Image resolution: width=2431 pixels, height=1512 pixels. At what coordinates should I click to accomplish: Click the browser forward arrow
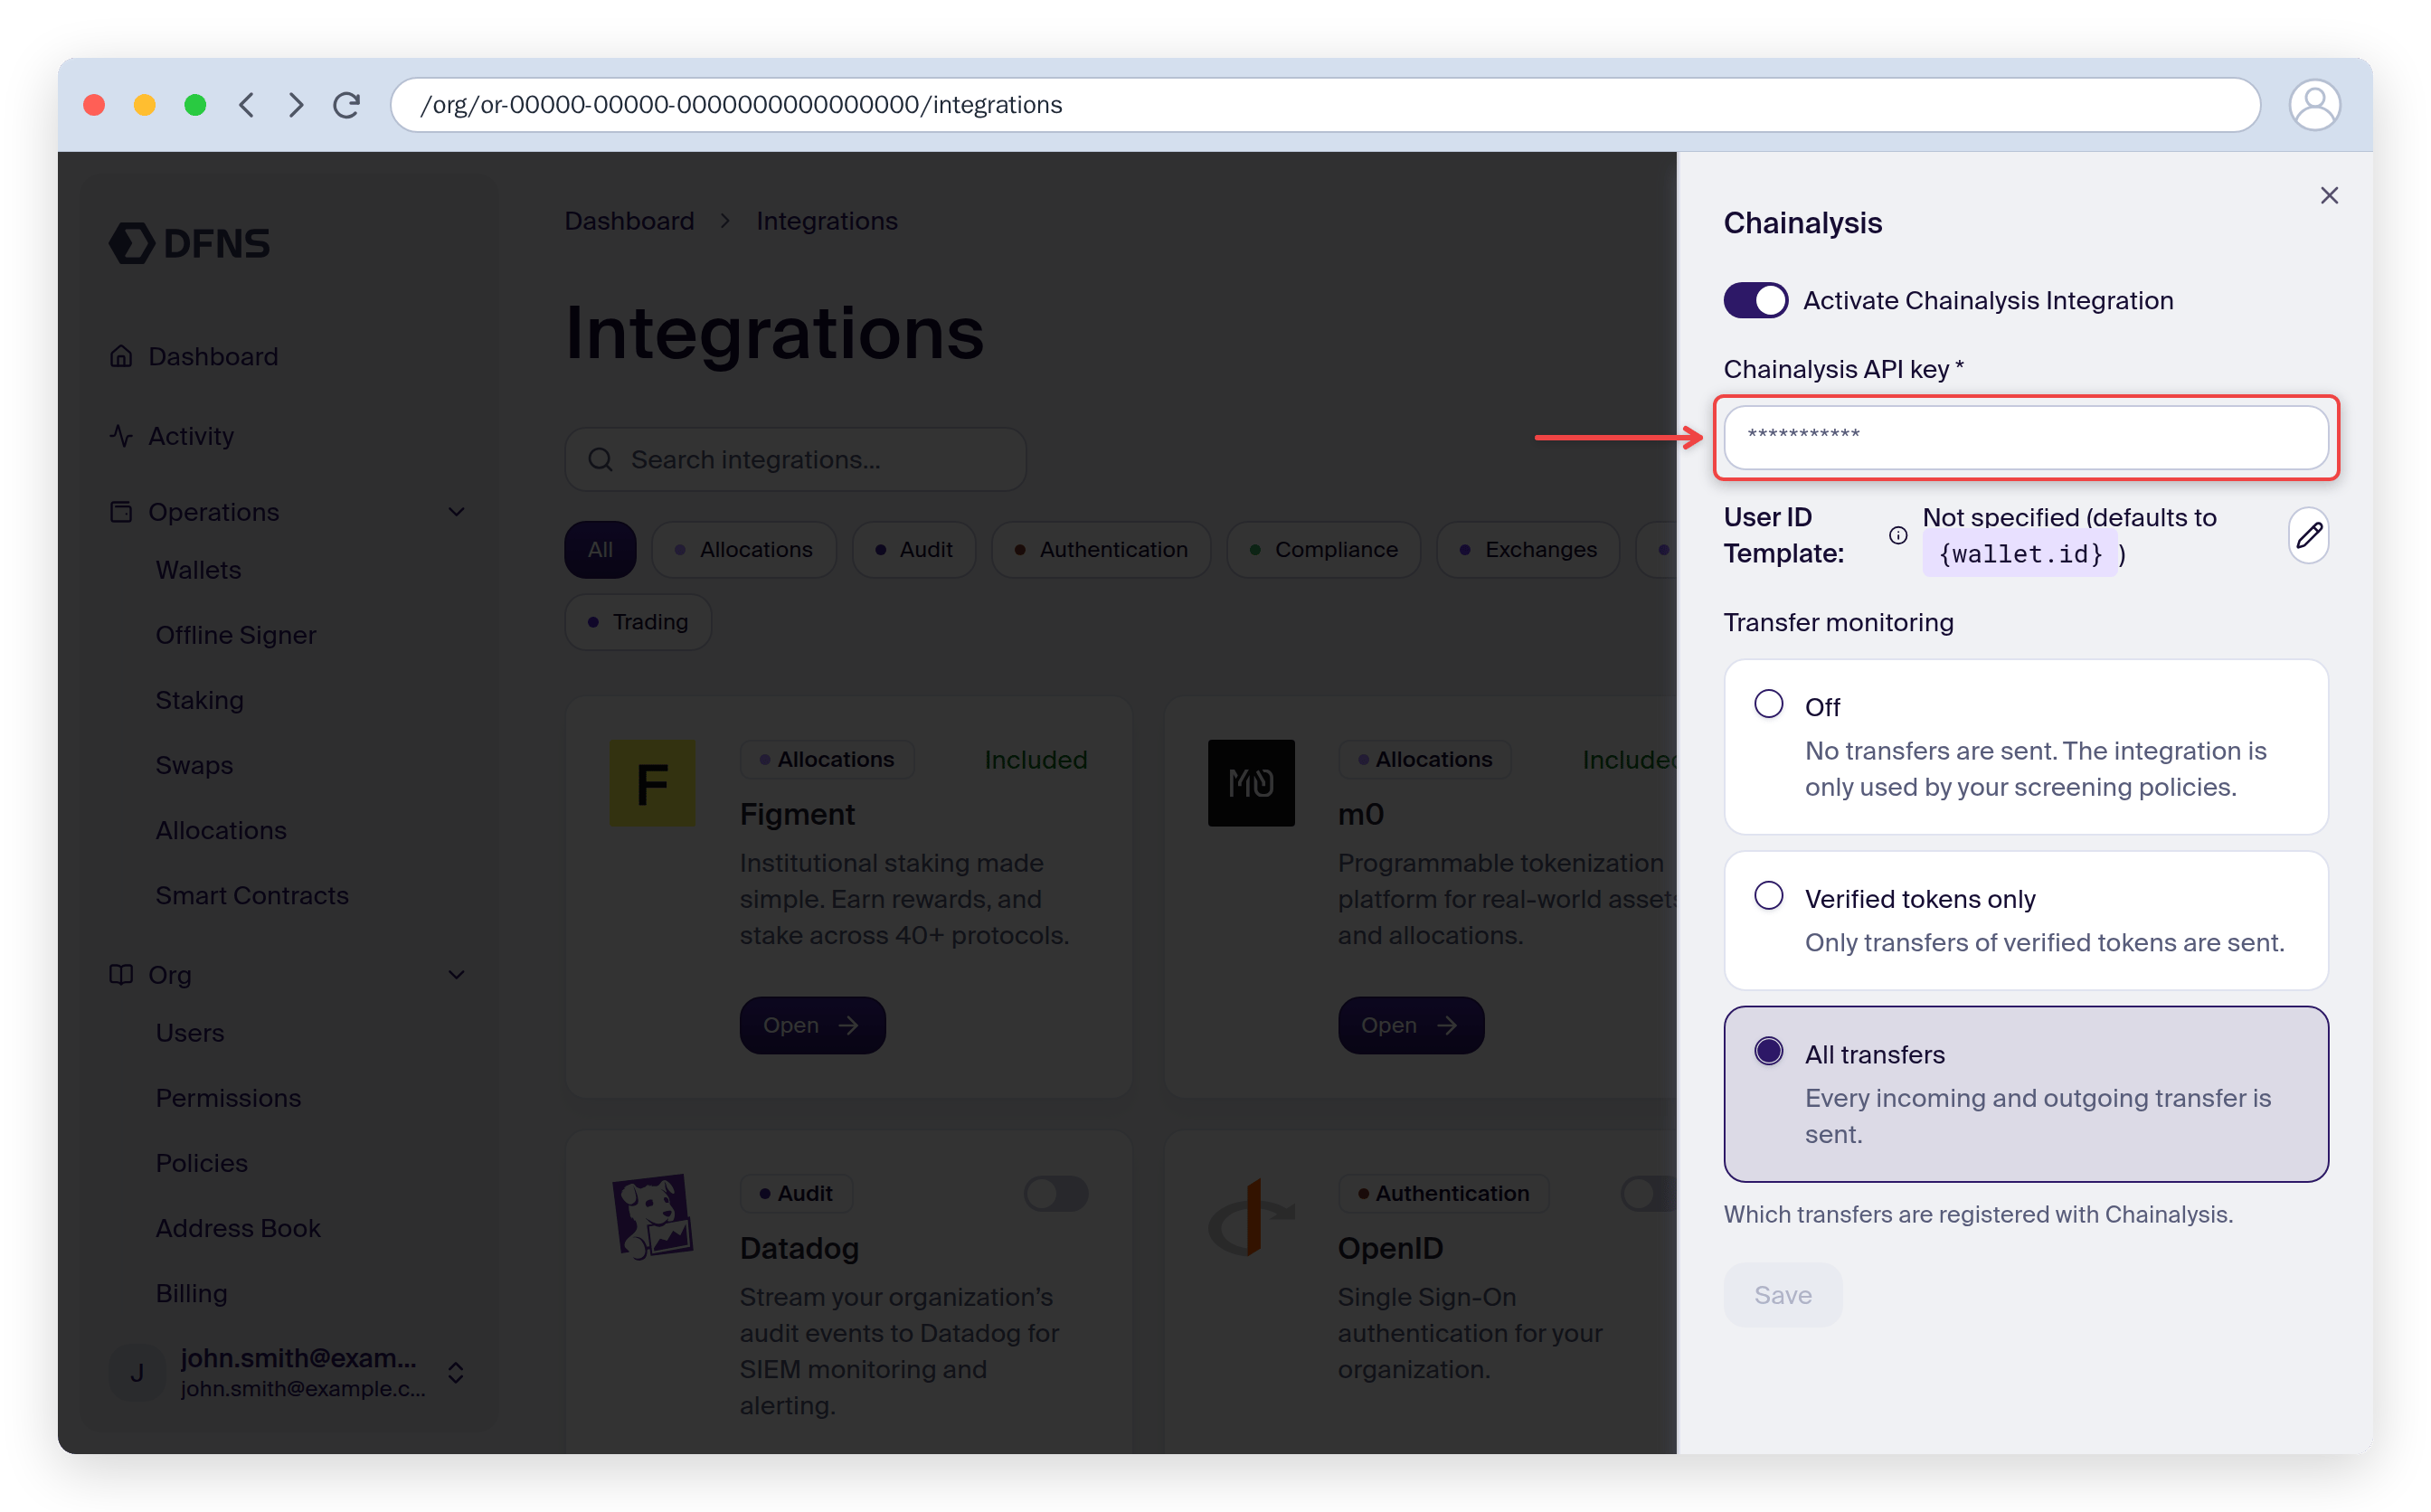pyautogui.click(x=296, y=105)
